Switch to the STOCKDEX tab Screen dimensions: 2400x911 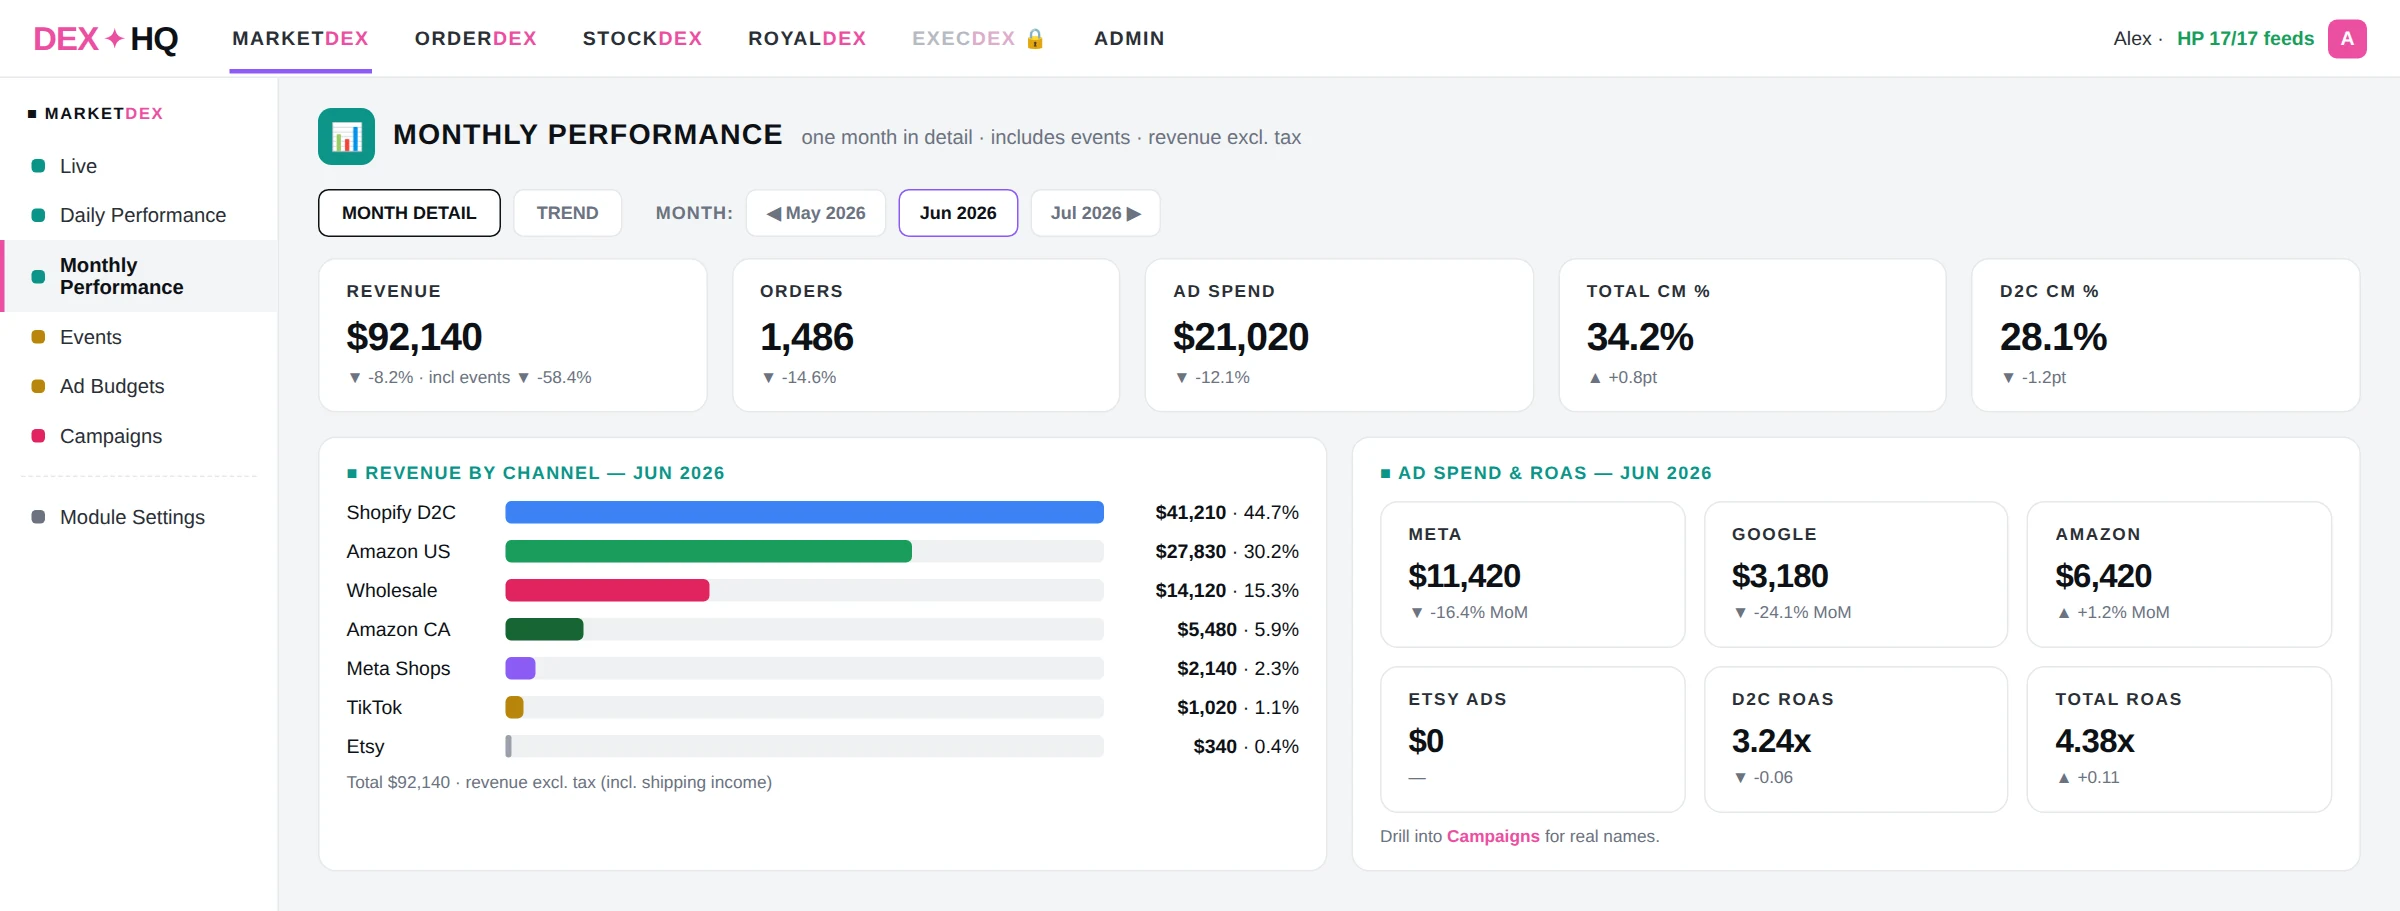coord(642,39)
